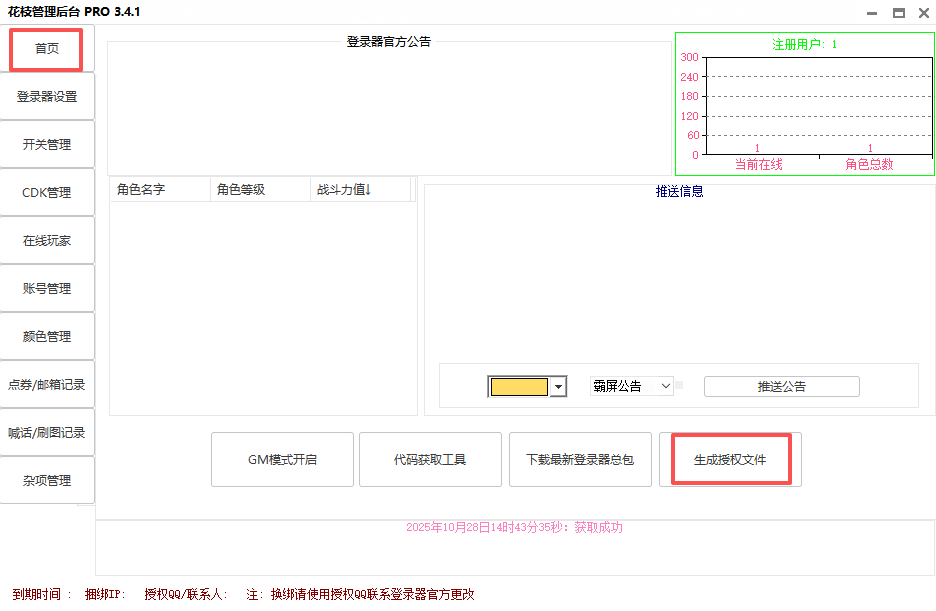Click 生成授权文件 button
936x611 pixels.
(730, 460)
